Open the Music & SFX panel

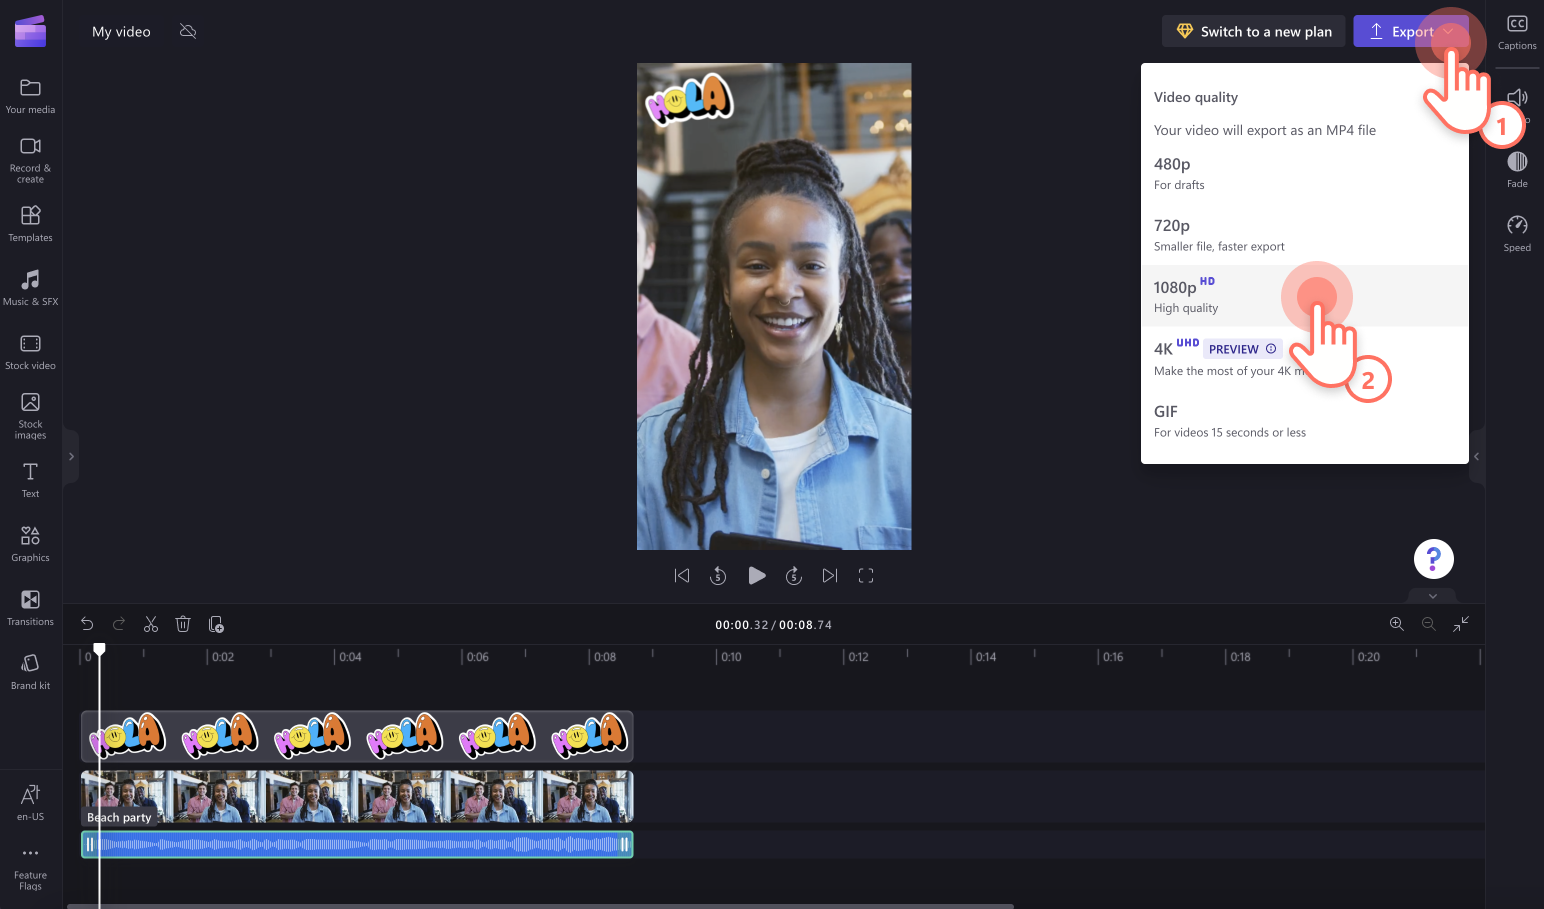[30, 287]
